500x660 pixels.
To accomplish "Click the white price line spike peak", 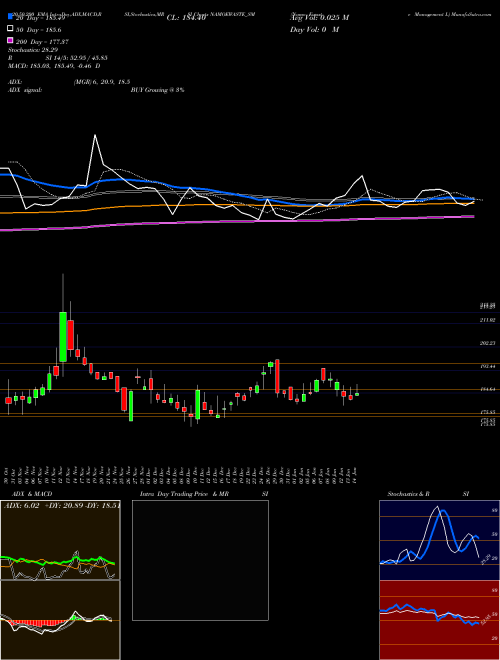I will pyautogui.click(x=95, y=135).
